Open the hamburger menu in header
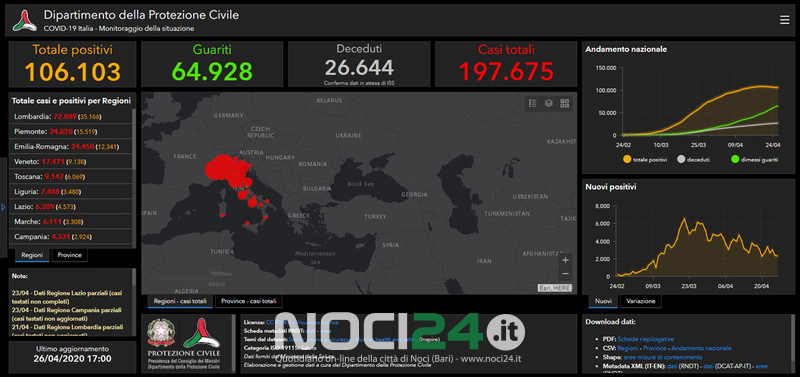 click(x=784, y=20)
